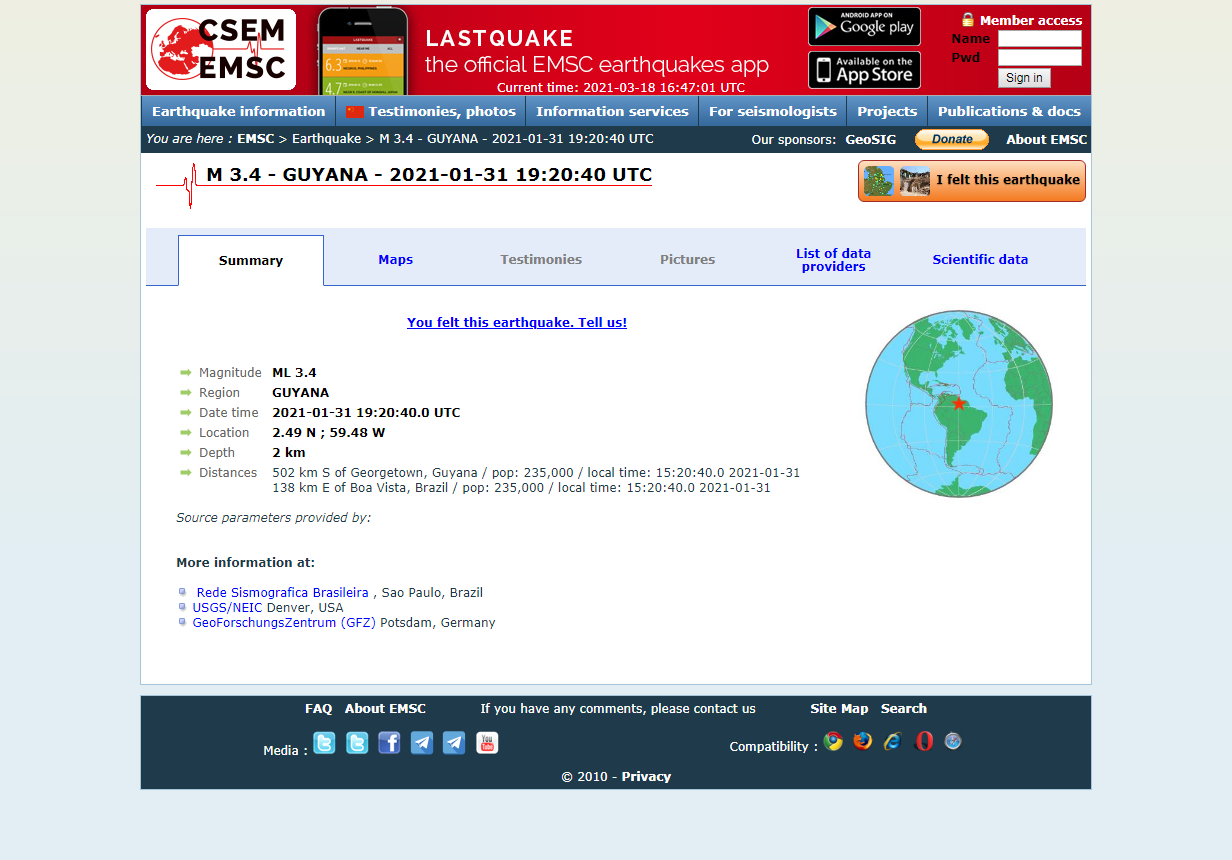The image size is (1232, 860).
Task: Click the Opera compatibility icon
Action: 923,741
